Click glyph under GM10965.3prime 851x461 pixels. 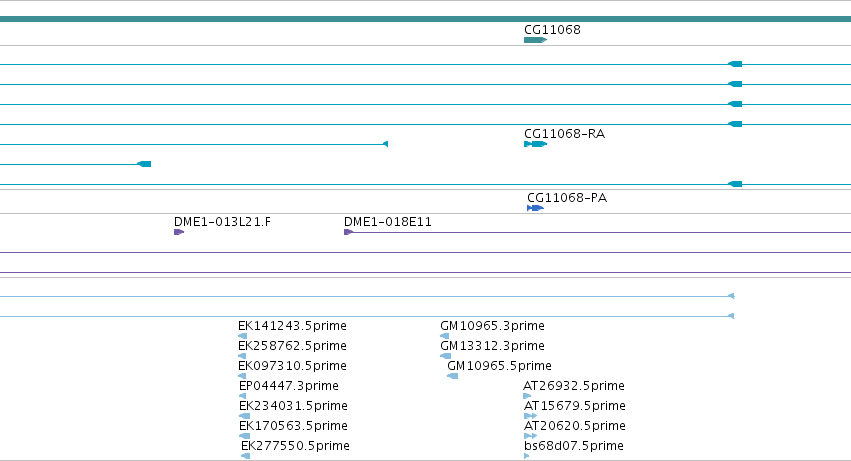click(x=444, y=336)
